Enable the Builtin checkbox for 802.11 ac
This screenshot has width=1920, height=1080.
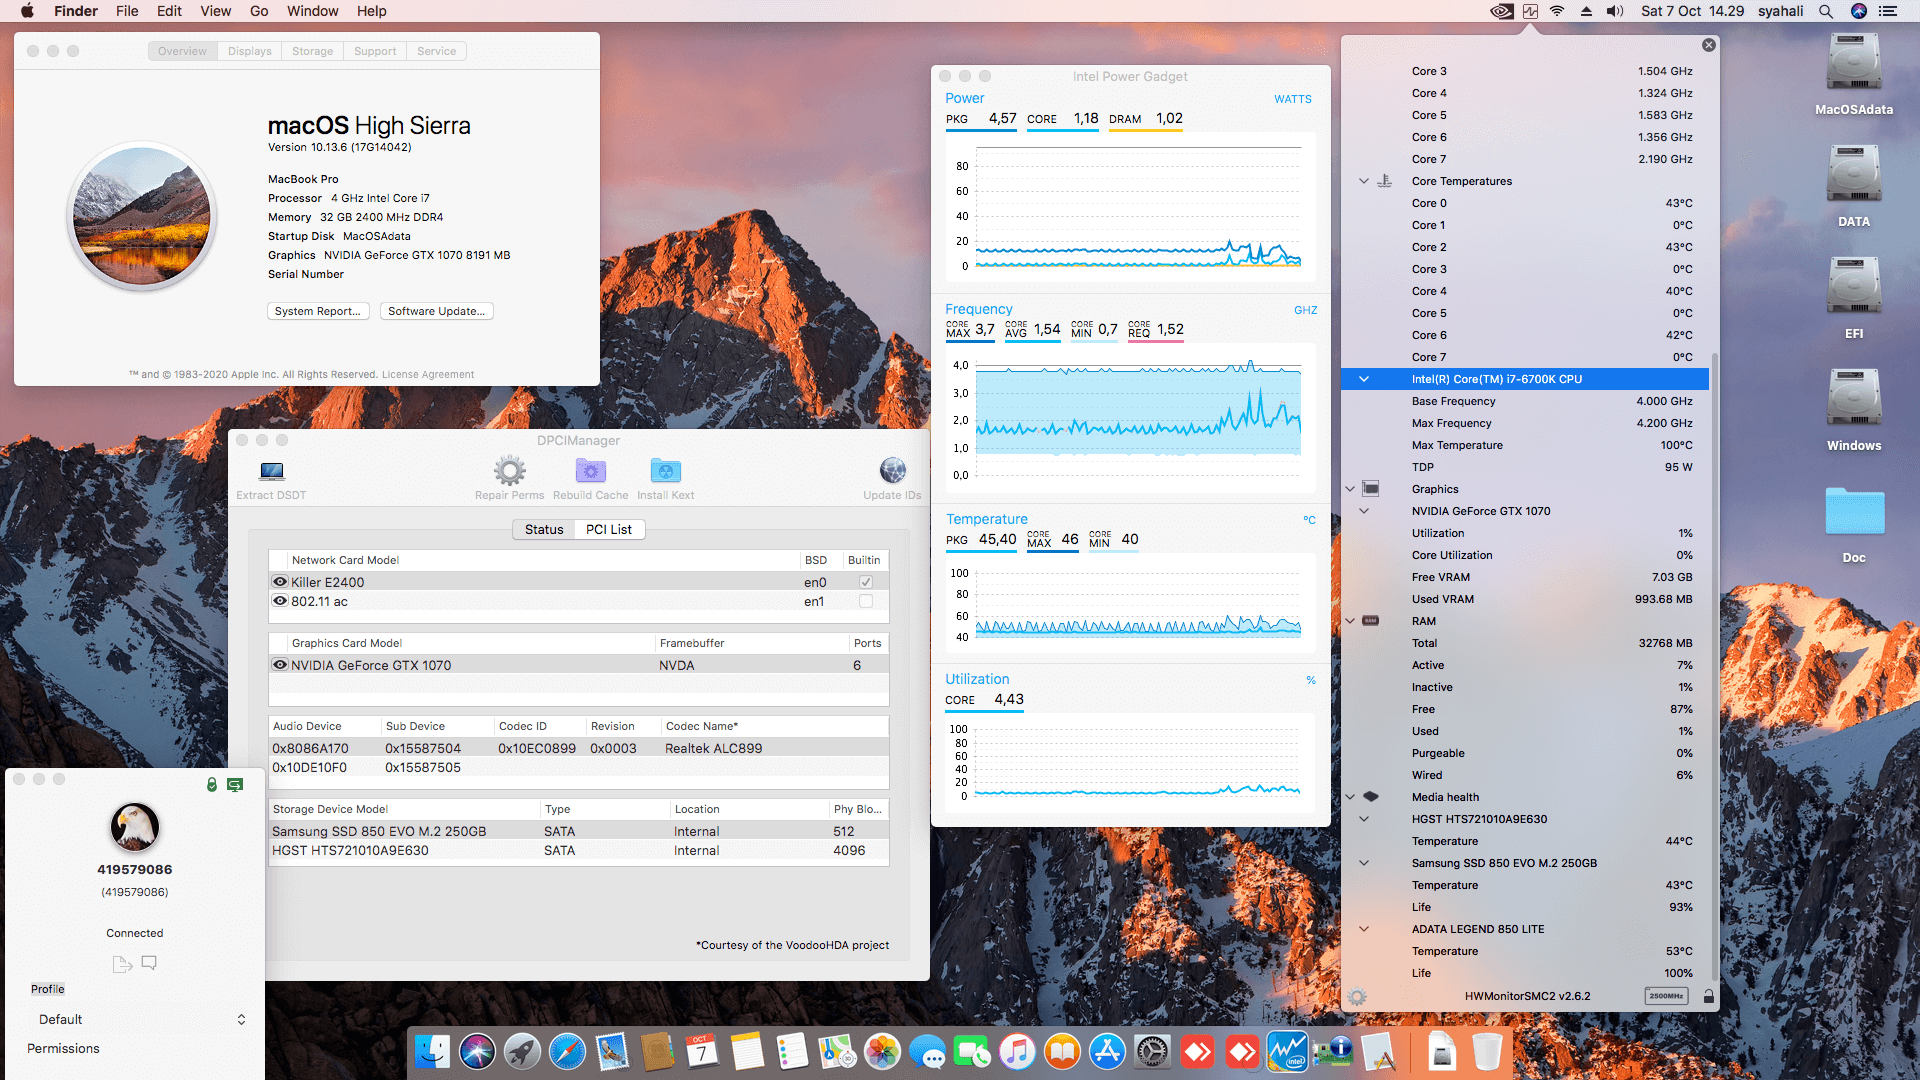pos(866,601)
